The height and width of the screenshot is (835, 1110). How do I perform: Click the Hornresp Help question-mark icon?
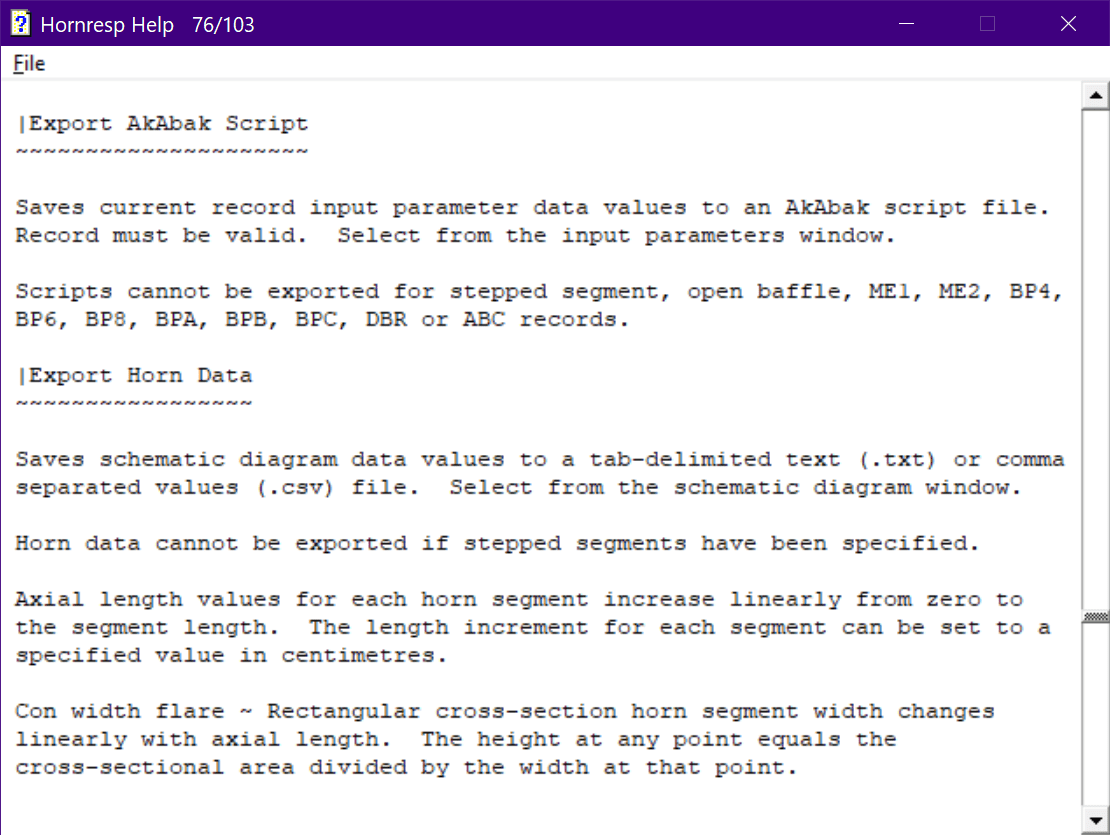pos(21,24)
